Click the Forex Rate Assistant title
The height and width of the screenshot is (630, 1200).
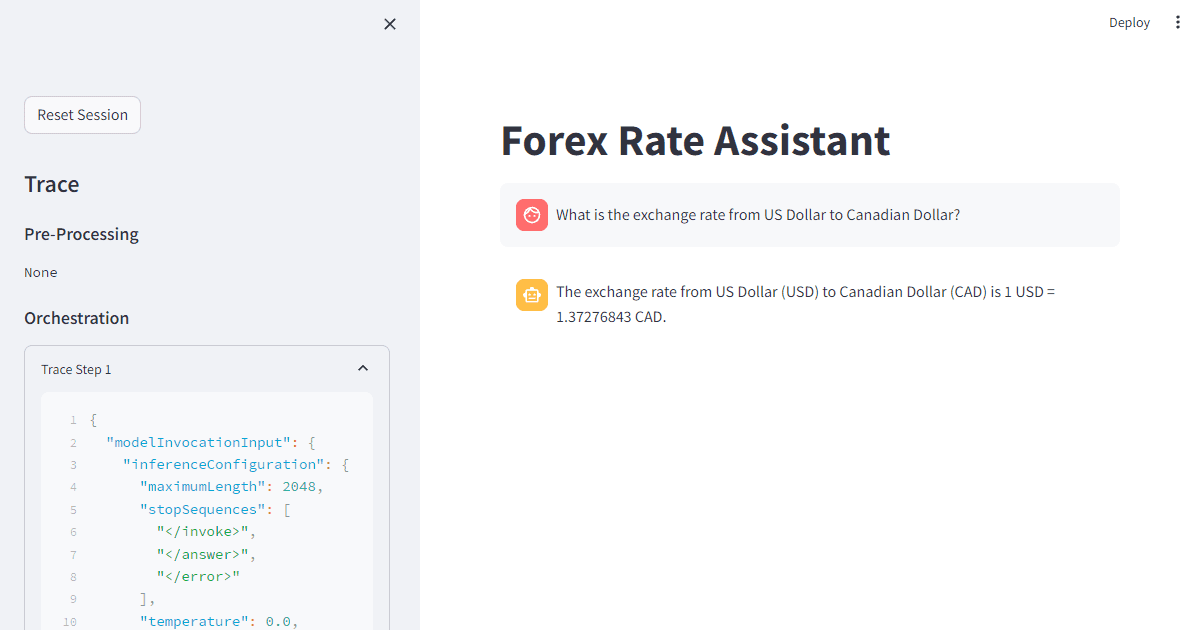coord(695,141)
